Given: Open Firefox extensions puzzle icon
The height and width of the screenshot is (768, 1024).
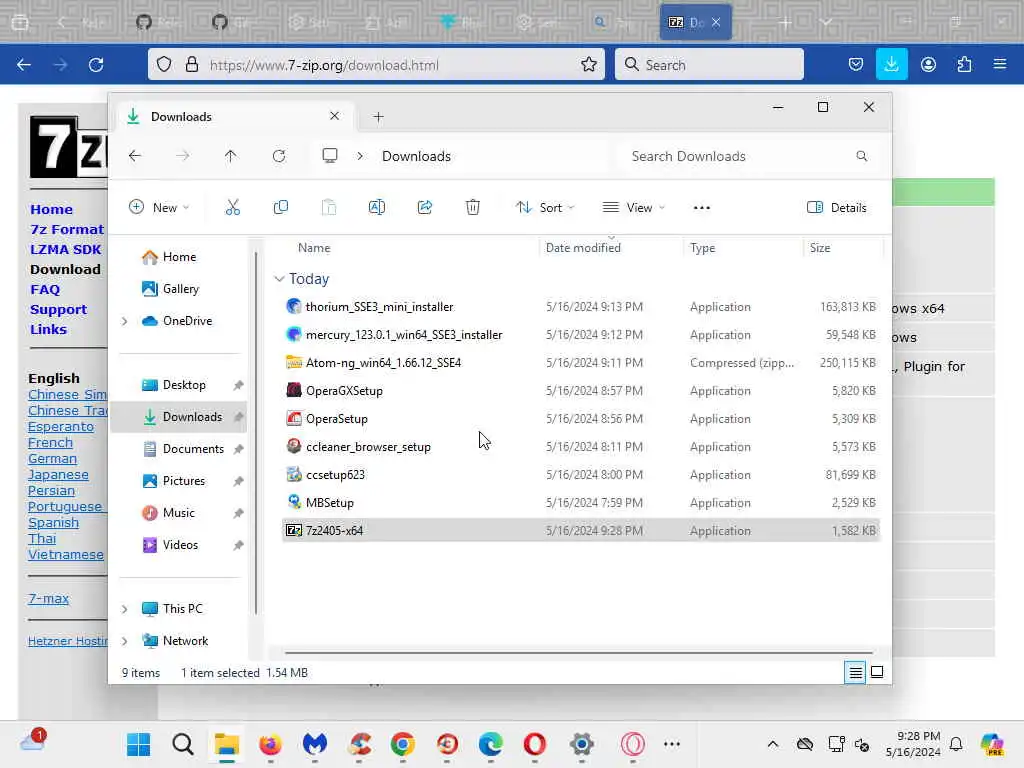Looking at the screenshot, I should tap(964, 64).
